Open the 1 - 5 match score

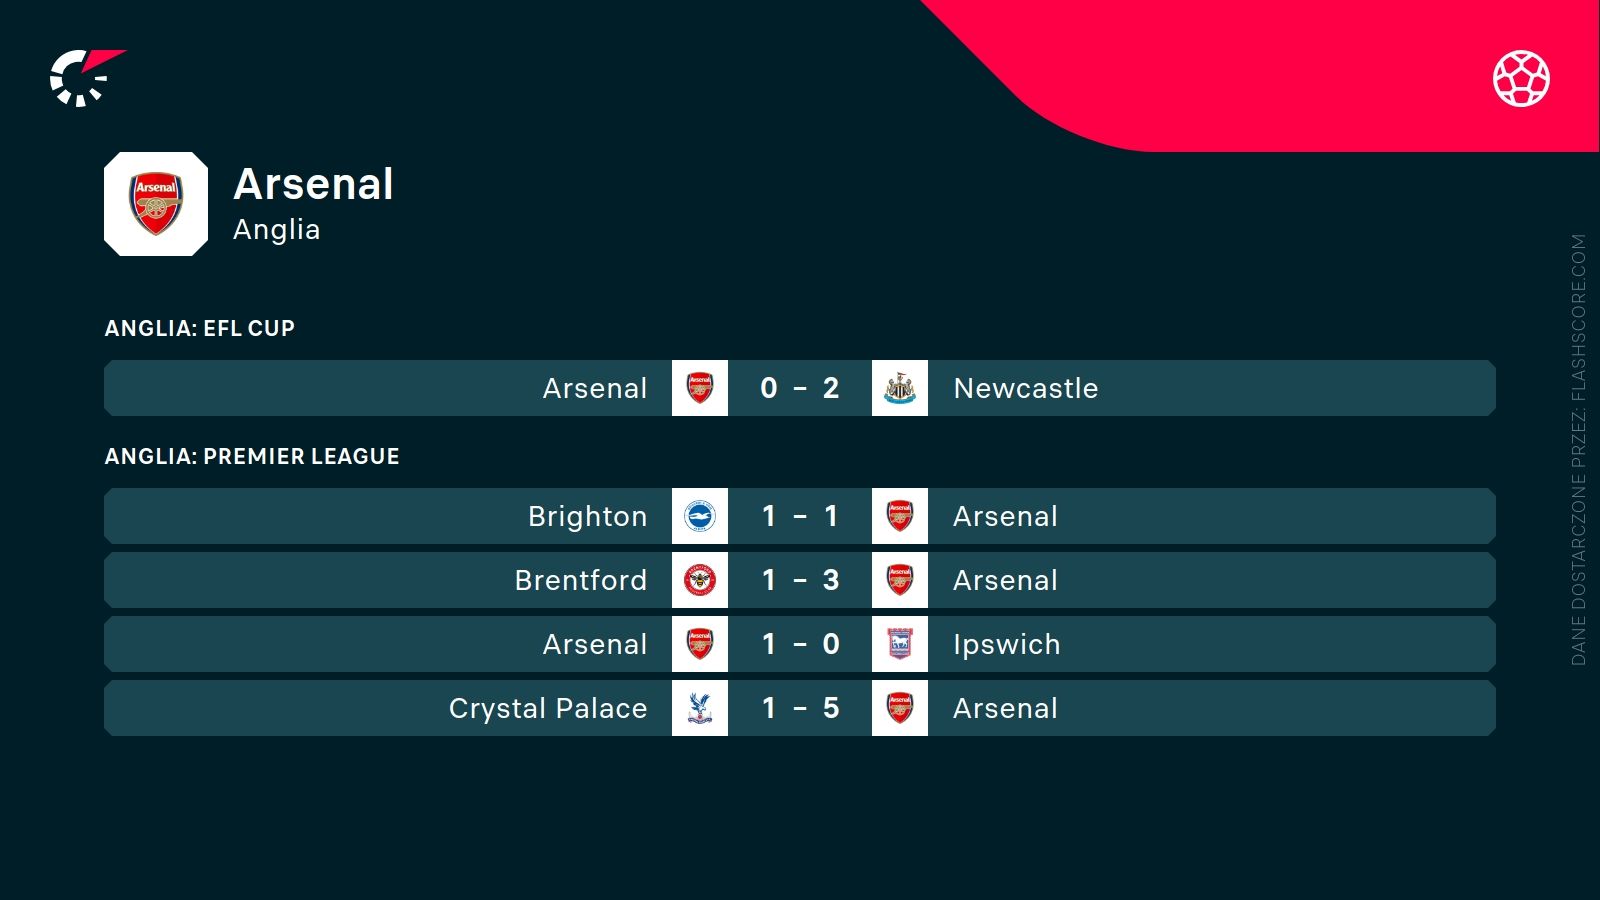800,708
